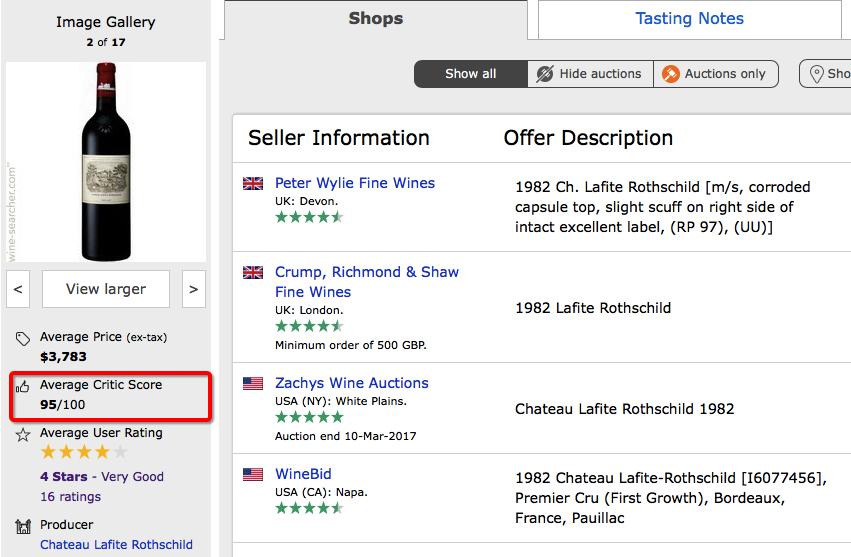The height and width of the screenshot is (557, 851).
Task: Click the price tag icon beside Average Price
Action: [x=23, y=338]
